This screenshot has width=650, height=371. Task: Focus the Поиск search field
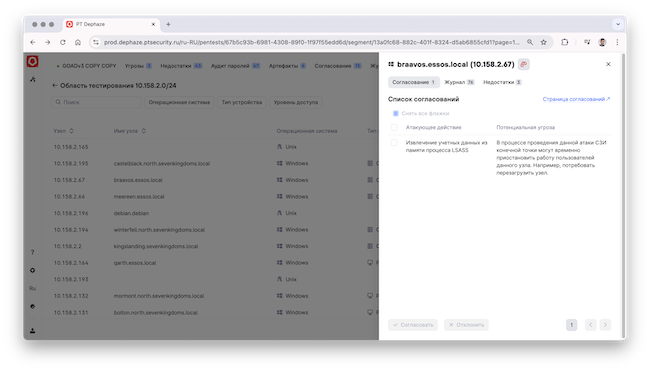tap(96, 102)
